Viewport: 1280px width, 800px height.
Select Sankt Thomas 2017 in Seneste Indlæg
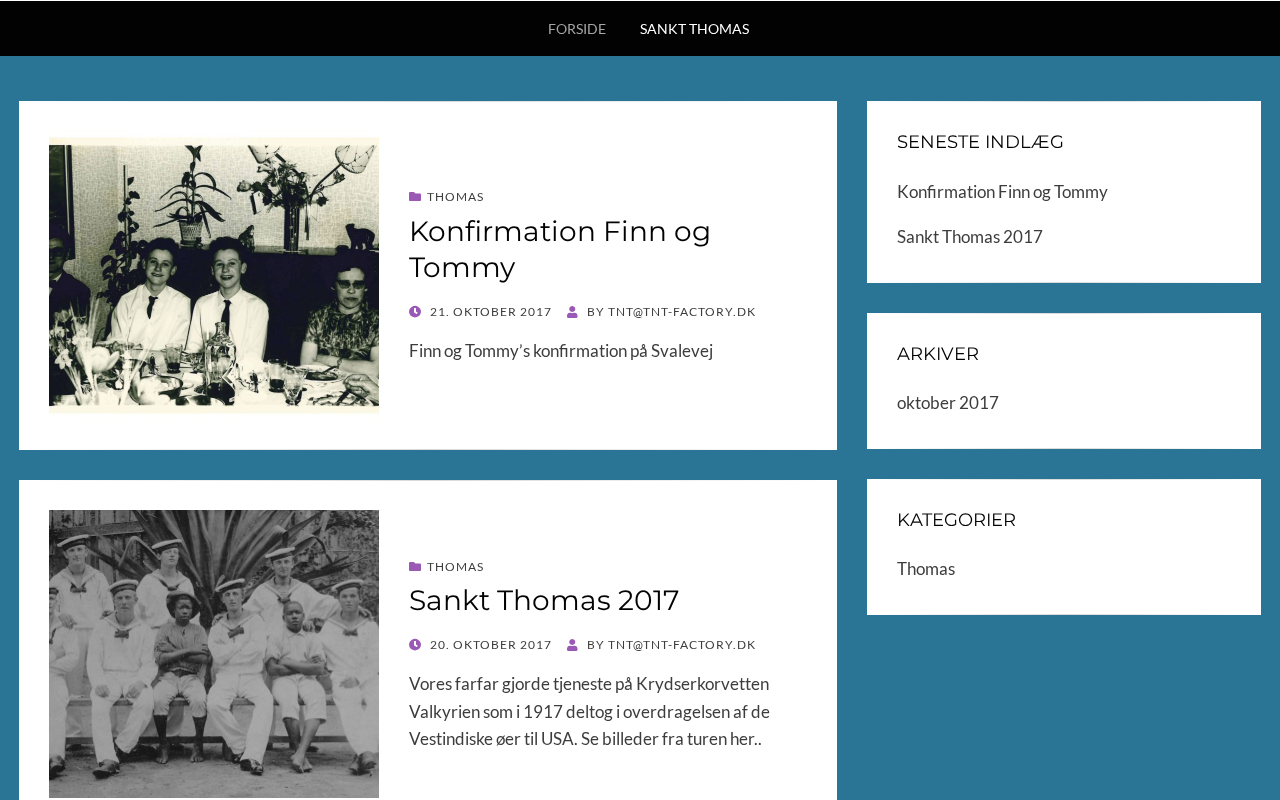point(970,237)
